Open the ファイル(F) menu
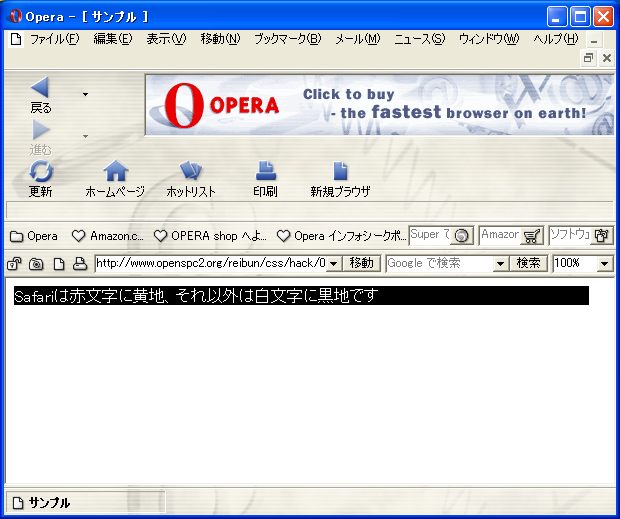This screenshot has height=519, width=620. [55, 39]
